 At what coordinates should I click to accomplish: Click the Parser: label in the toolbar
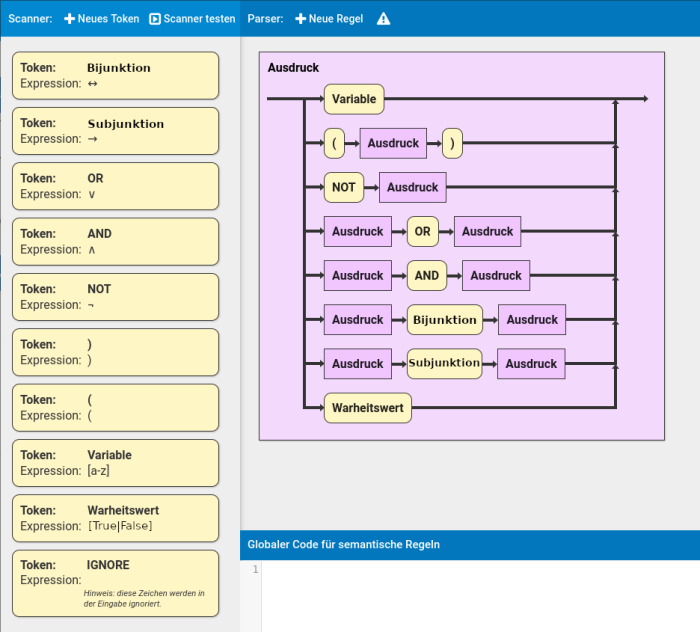(x=266, y=19)
